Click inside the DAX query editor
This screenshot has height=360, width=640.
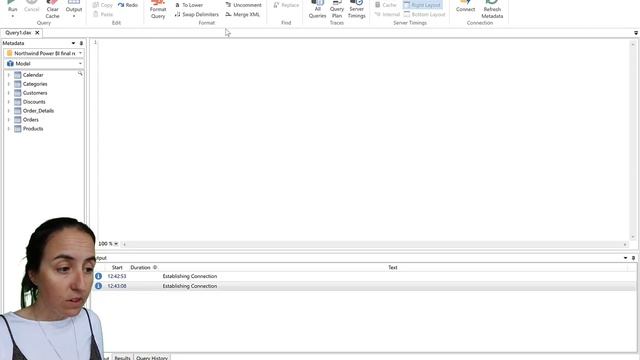tap(363, 139)
